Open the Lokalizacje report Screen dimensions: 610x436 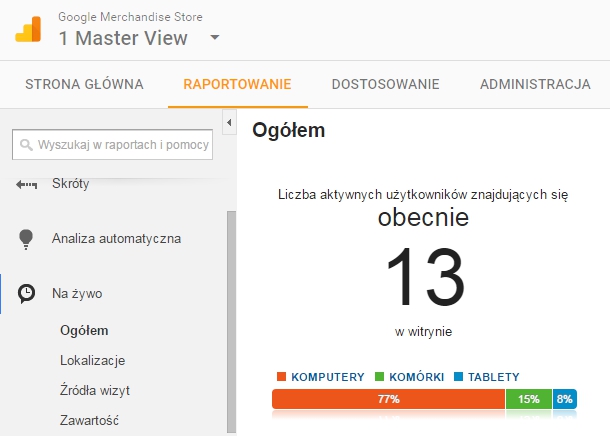(x=92, y=360)
